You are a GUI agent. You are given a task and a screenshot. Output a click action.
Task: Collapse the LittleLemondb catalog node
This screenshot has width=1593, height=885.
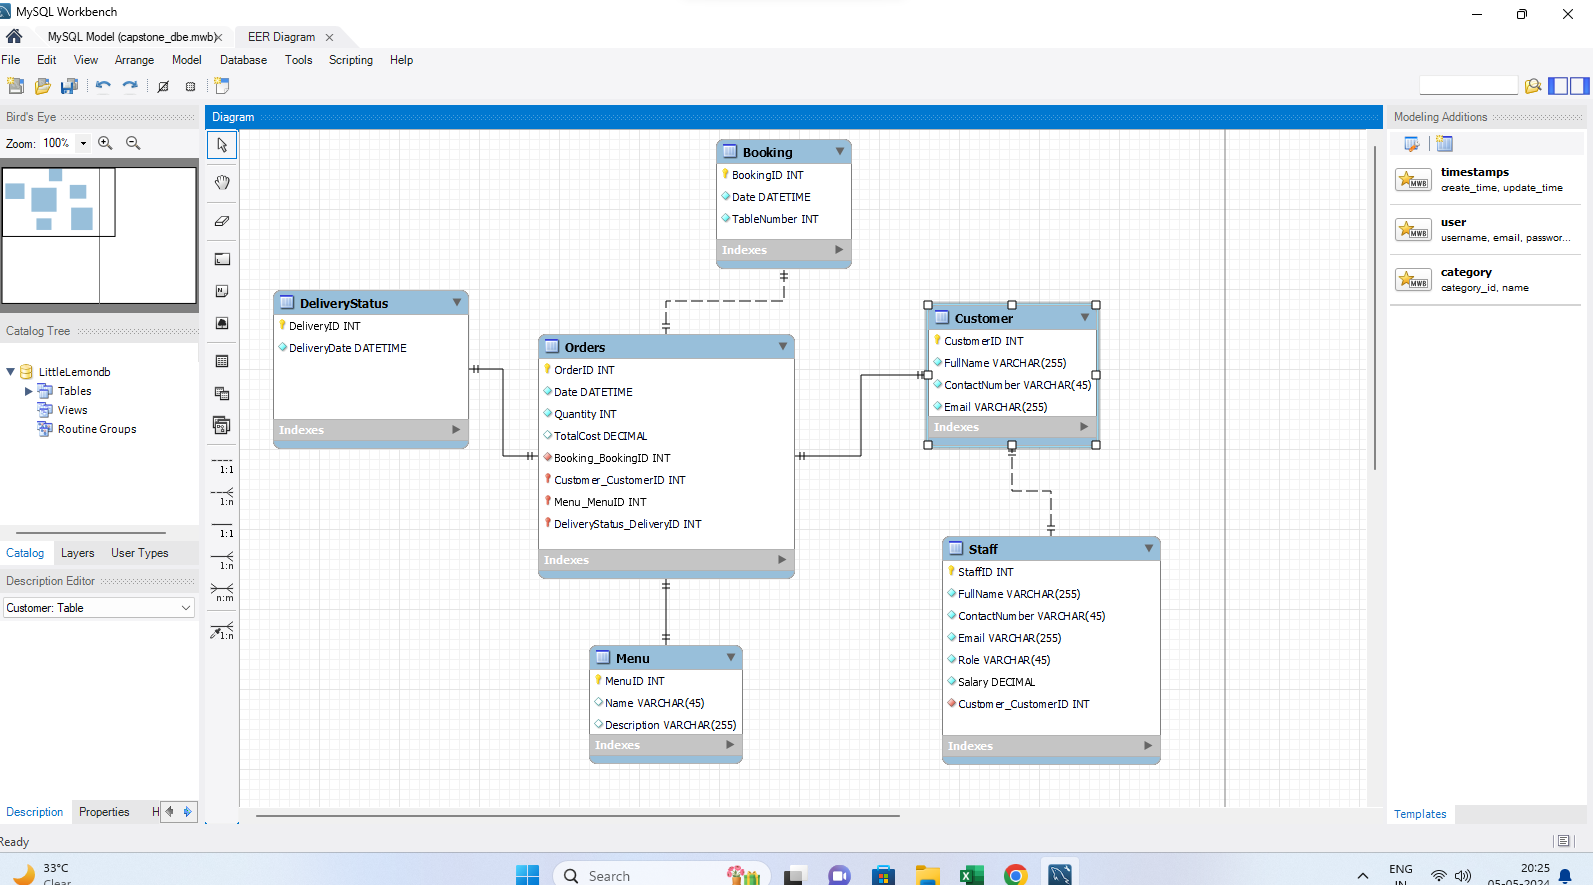point(10,371)
